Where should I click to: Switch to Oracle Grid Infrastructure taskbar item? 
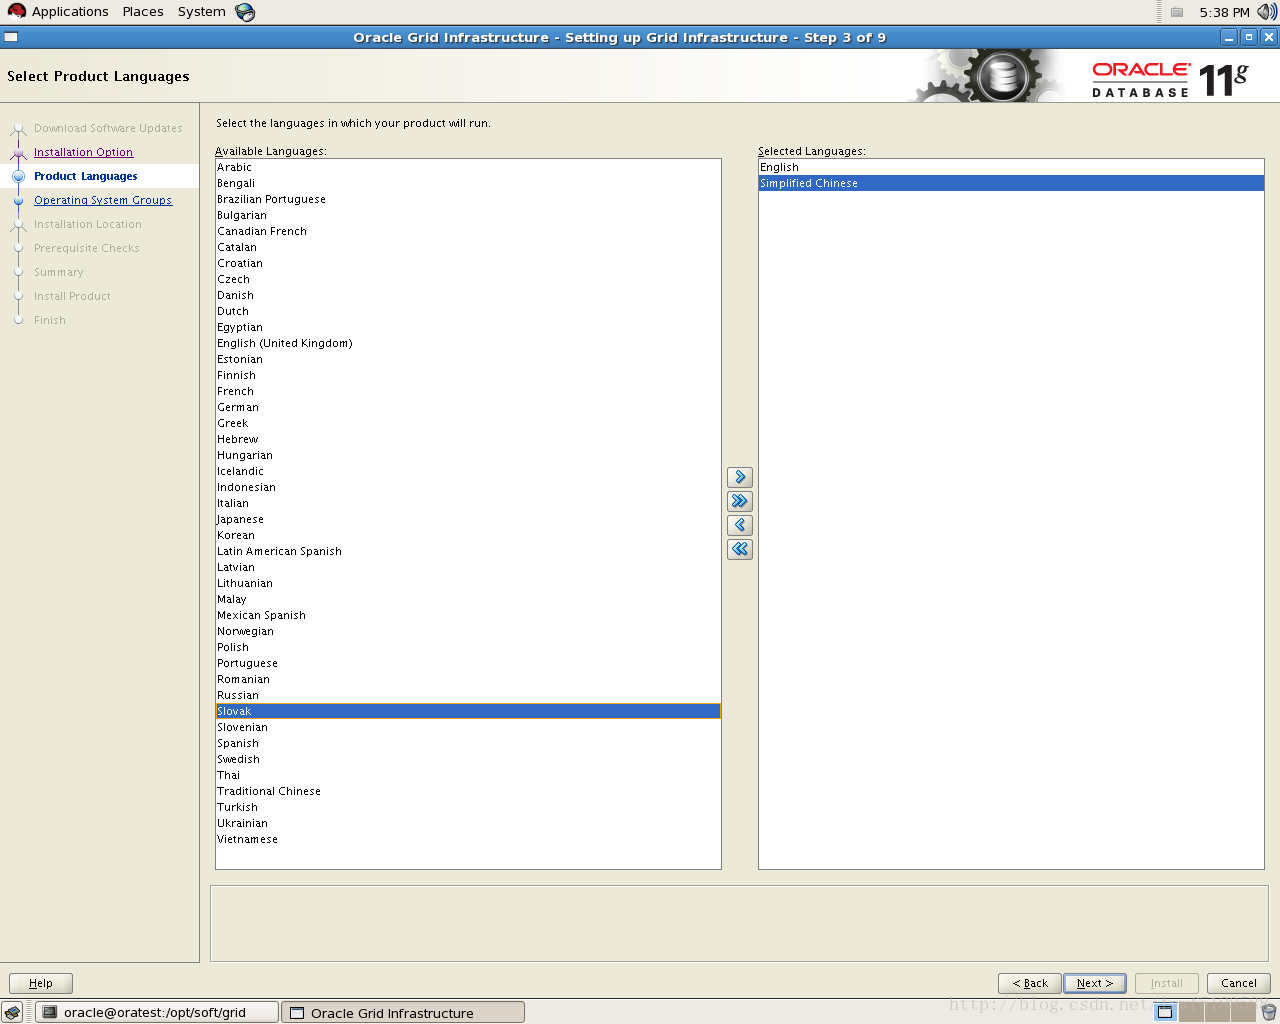(403, 1012)
